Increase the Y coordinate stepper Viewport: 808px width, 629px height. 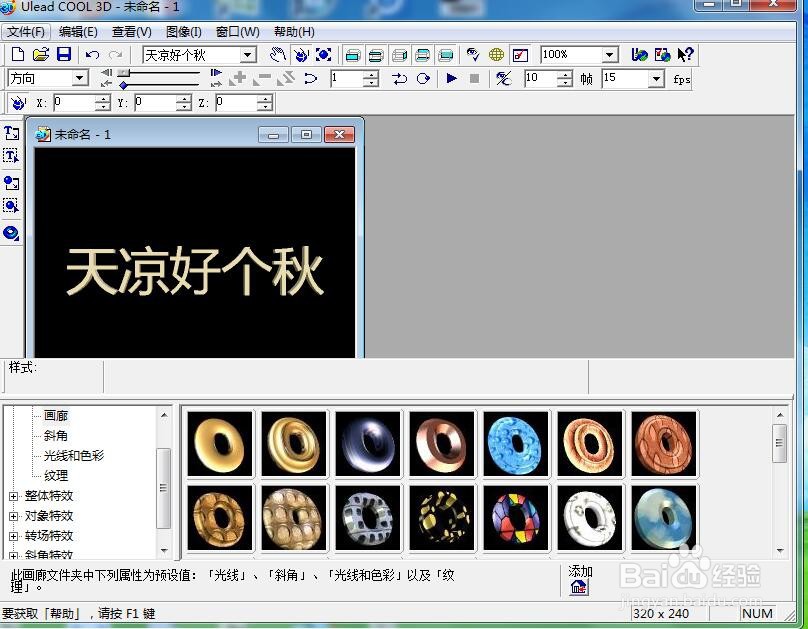tap(183, 99)
